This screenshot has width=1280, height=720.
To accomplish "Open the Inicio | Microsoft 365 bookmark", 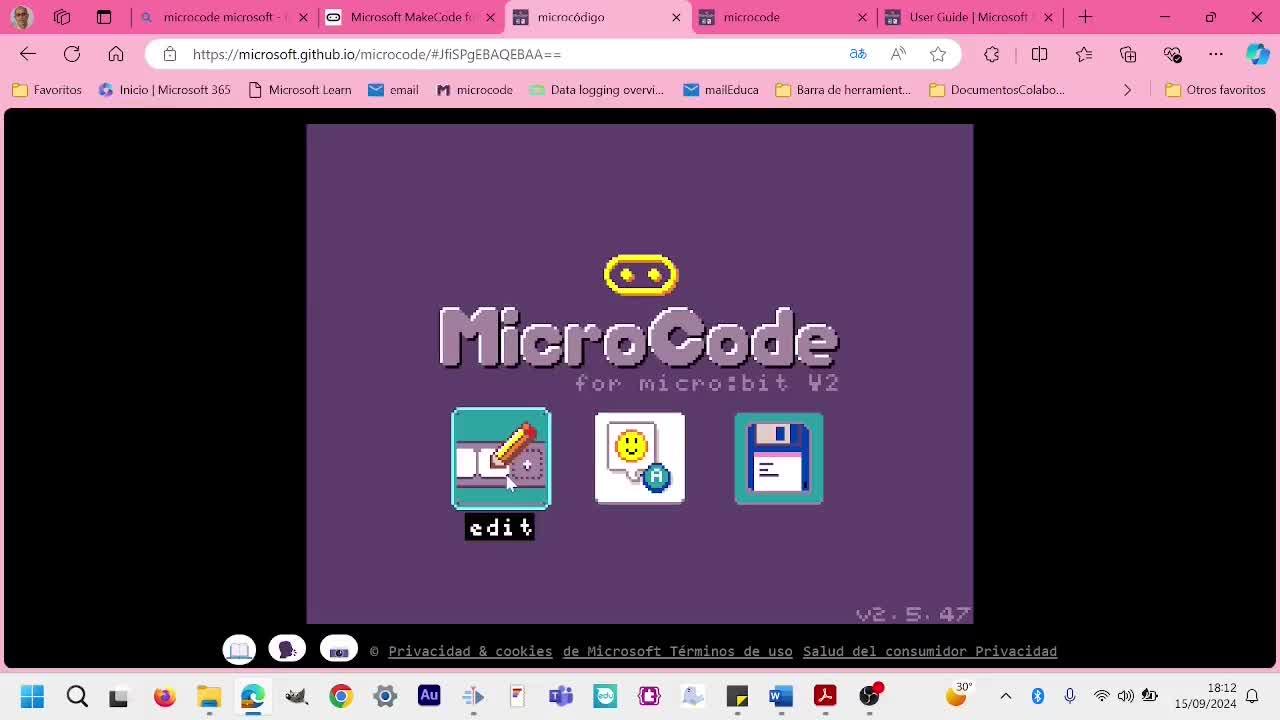I will [165, 90].
